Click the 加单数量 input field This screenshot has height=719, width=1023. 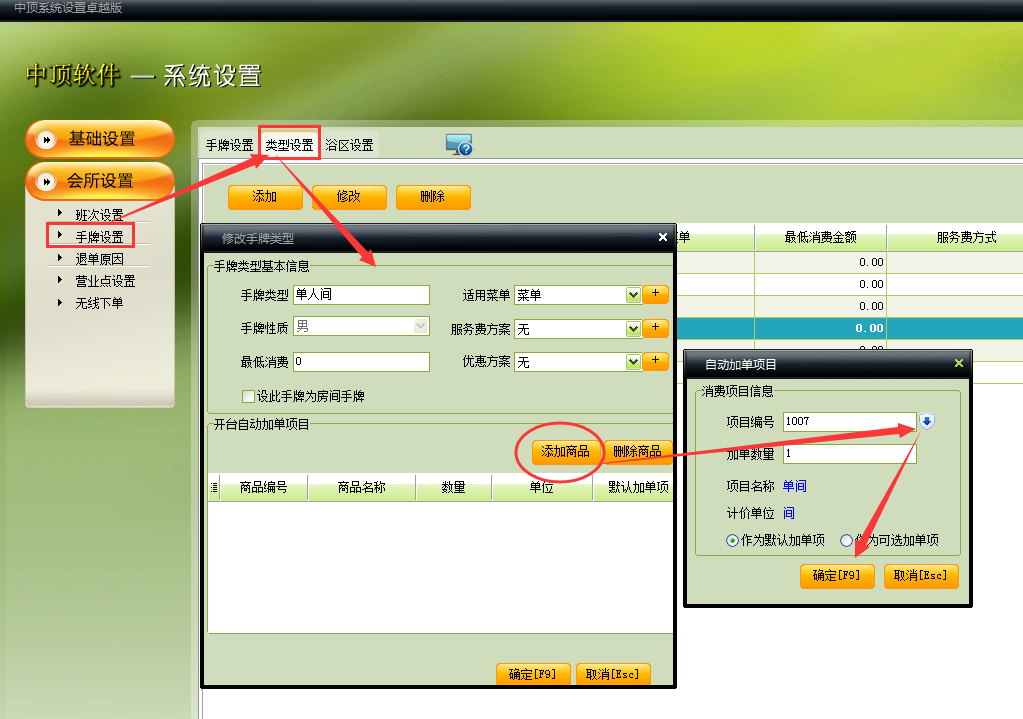pos(849,454)
